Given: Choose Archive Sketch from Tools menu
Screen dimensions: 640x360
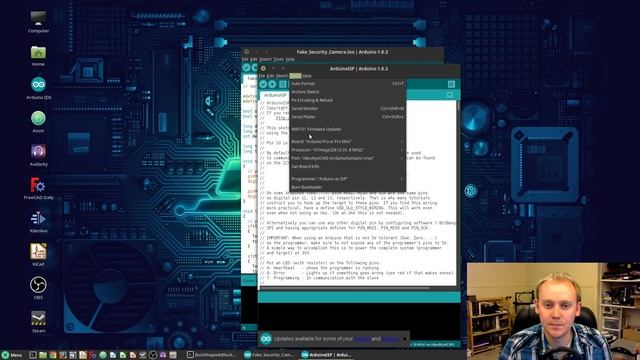Looking at the screenshot, I should pyautogui.click(x=347, y=92).
